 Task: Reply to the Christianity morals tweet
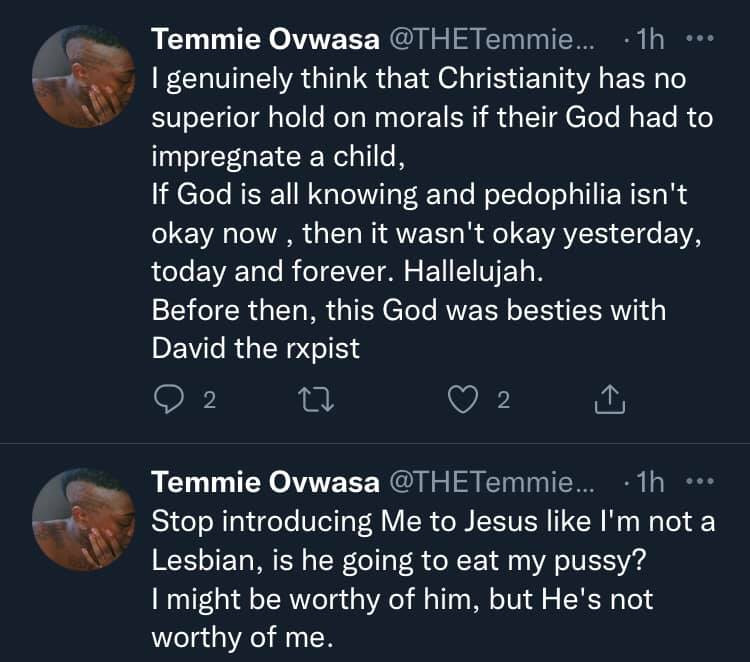click(166, 401)
